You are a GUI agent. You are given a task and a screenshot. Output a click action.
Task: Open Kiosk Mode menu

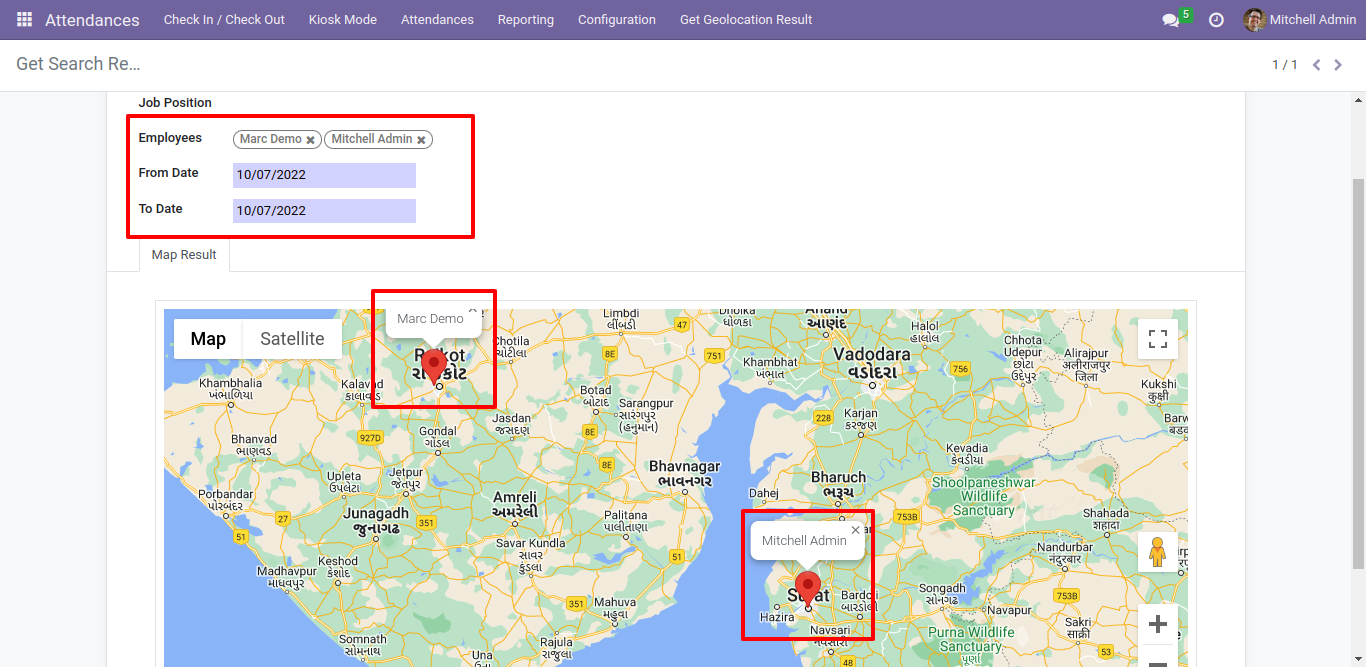click(x=343, y=20)
